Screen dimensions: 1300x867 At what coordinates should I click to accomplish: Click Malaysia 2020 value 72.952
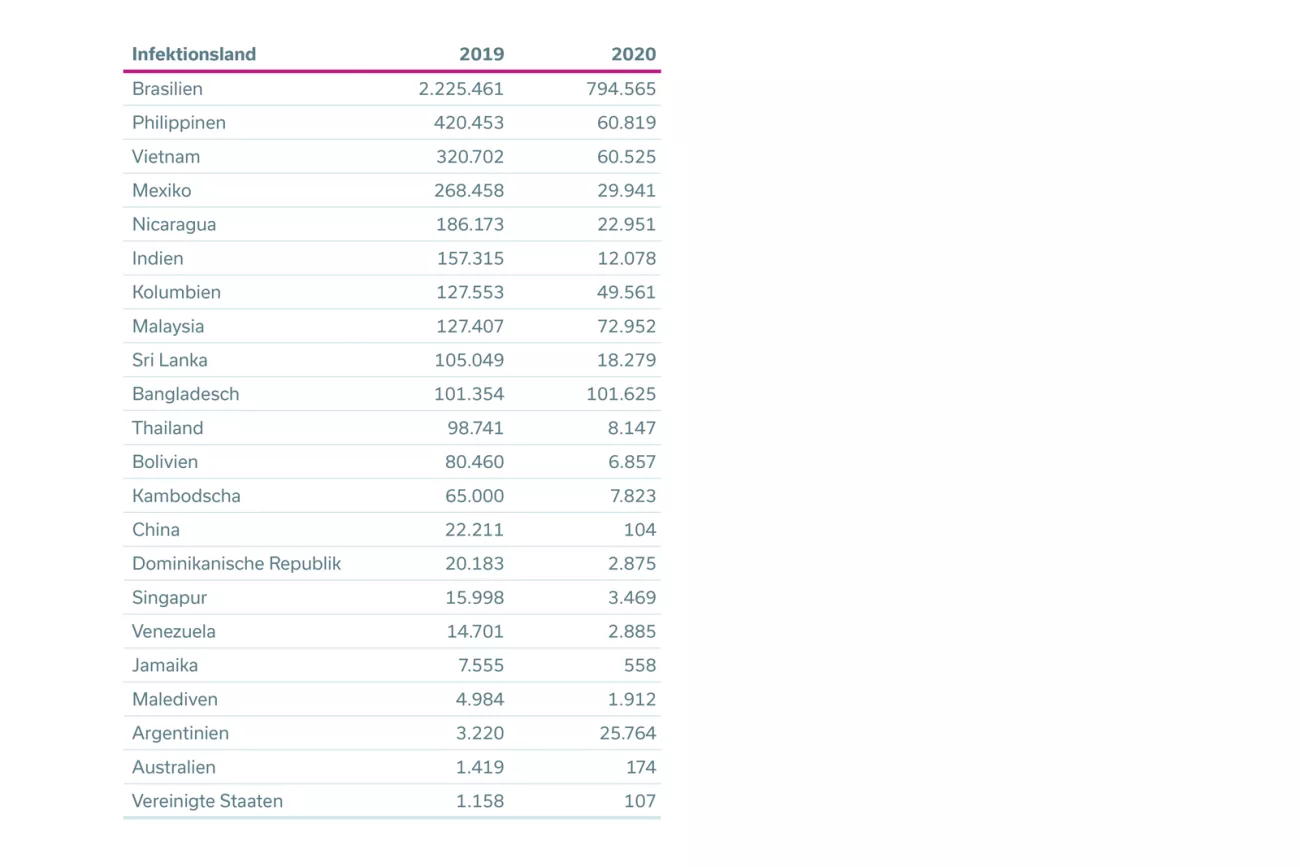click(x=627, y=326)
